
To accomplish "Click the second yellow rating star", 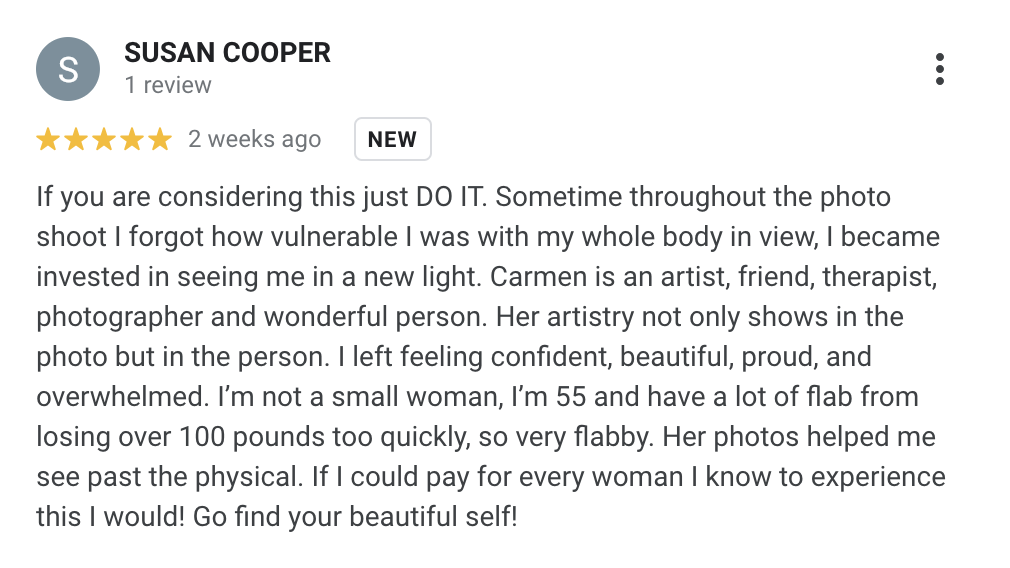I will click(x=76, y=139).
